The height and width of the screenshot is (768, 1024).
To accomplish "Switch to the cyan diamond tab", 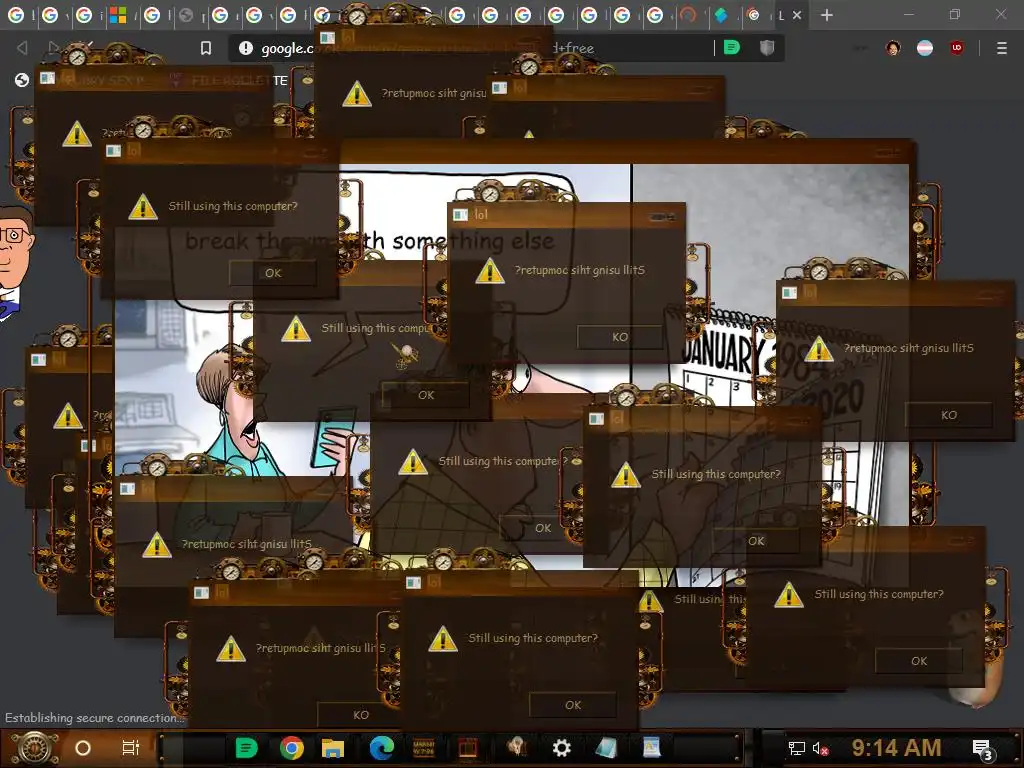I will coord(722,15).
